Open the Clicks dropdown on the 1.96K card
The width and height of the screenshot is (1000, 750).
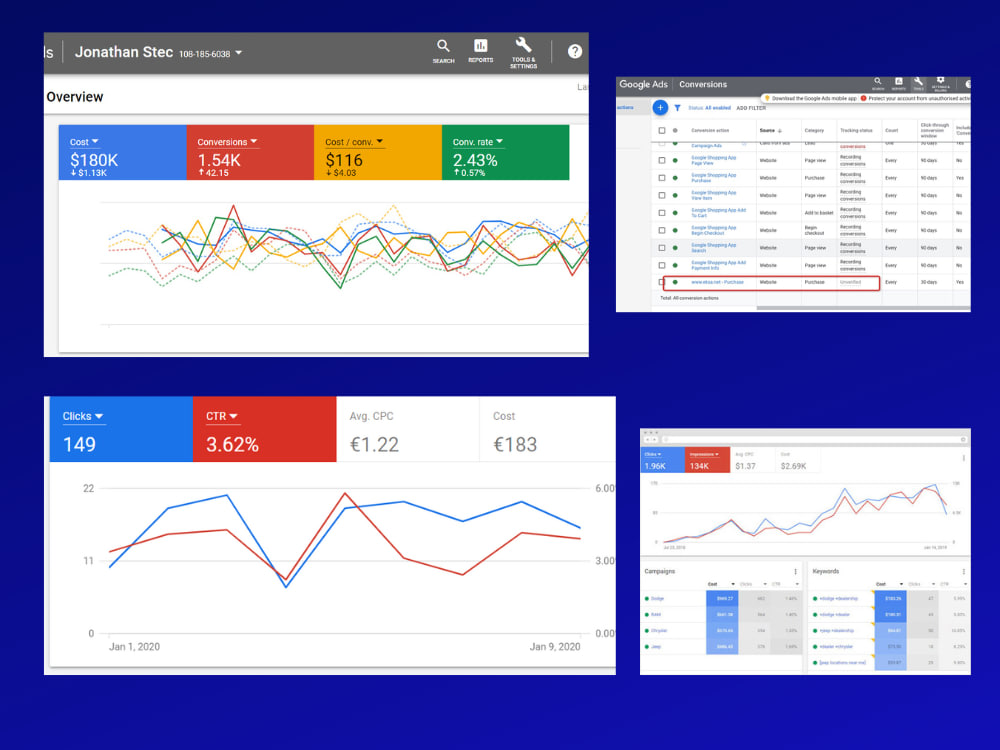tap(652, 454)
